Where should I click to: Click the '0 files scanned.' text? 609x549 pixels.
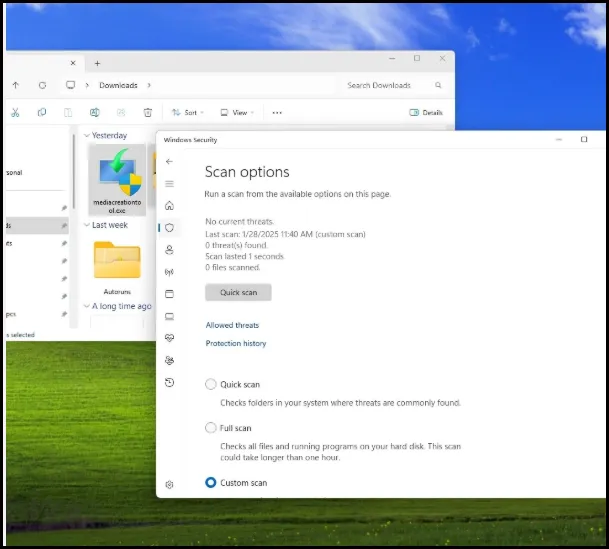[233, 268]
